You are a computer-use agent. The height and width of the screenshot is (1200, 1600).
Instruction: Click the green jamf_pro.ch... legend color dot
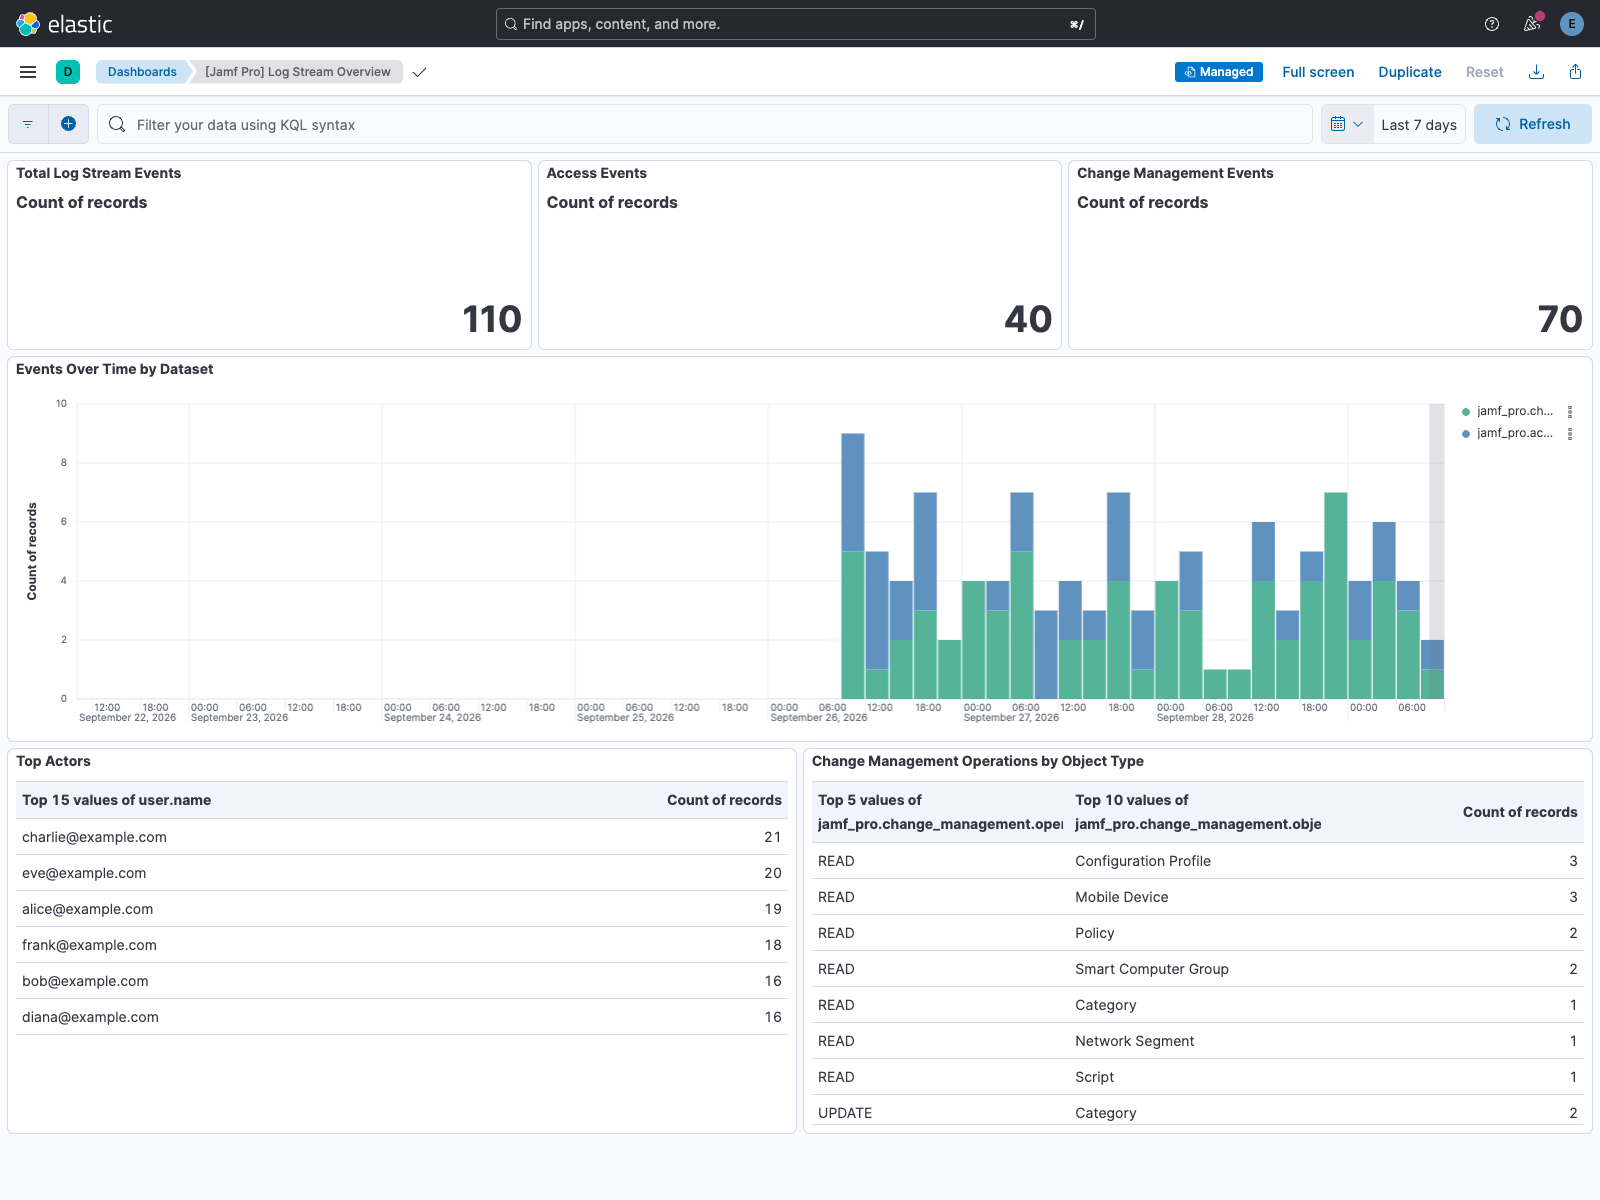tap(1466, 412)
